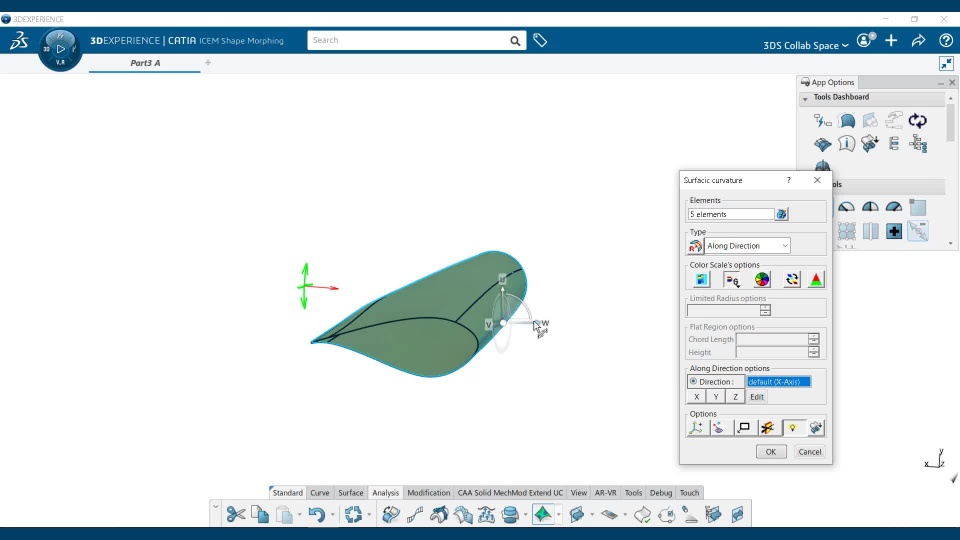
Task: Click the 3DS logo icon top left
Action: coord(18,40)
